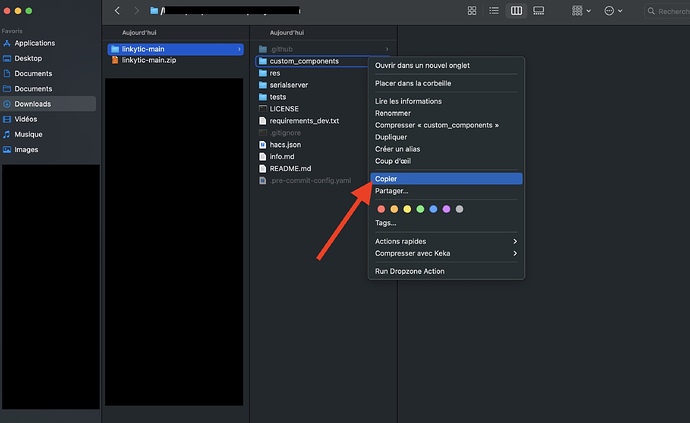
Task: Expand the Actions rapides submenu
Action: point(446,241)
